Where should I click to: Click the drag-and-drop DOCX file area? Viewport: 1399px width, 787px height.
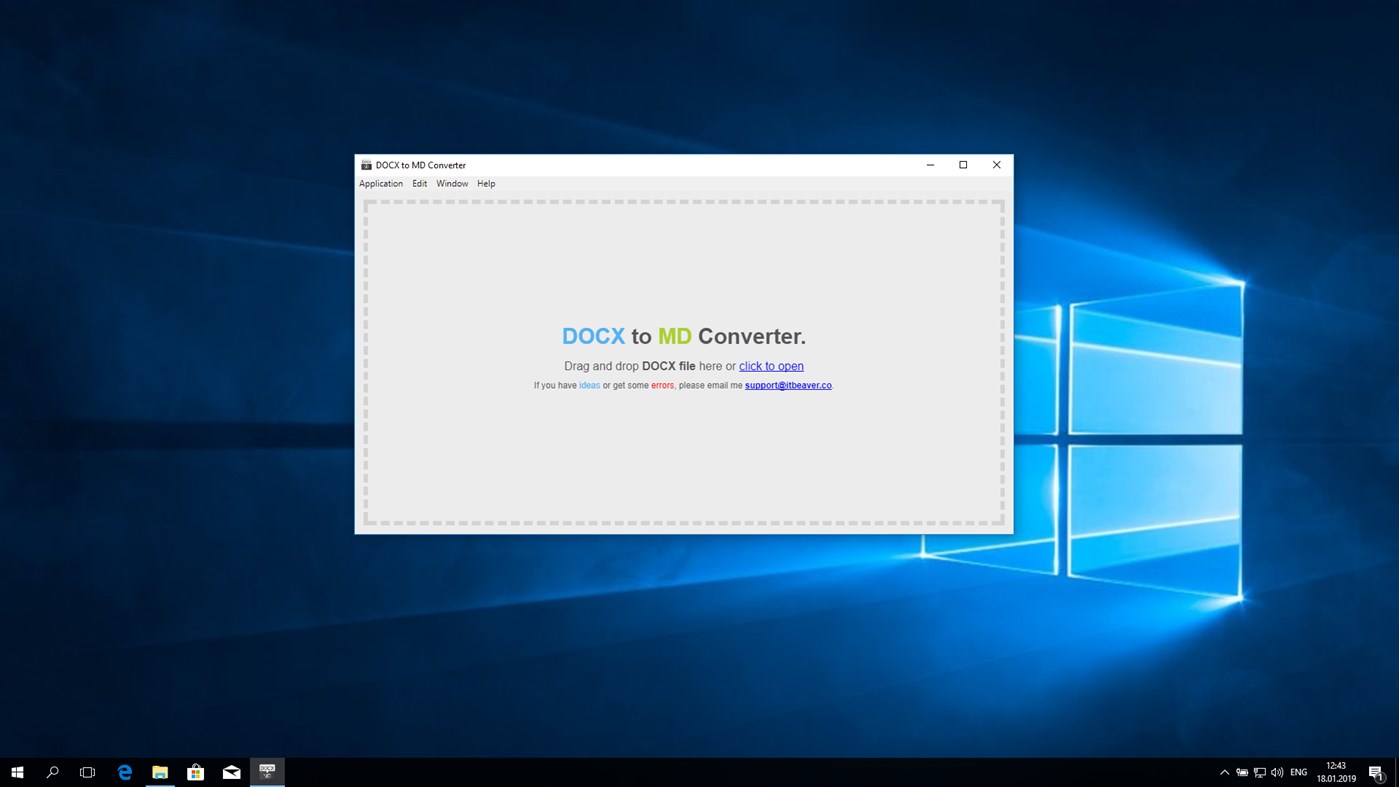[683, 460]
